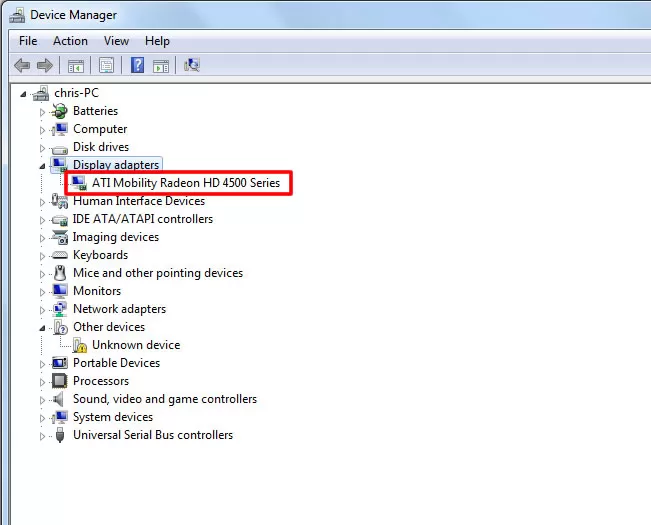
Task: Collapse the Display adapters node
Action: [x=42, y=166]
